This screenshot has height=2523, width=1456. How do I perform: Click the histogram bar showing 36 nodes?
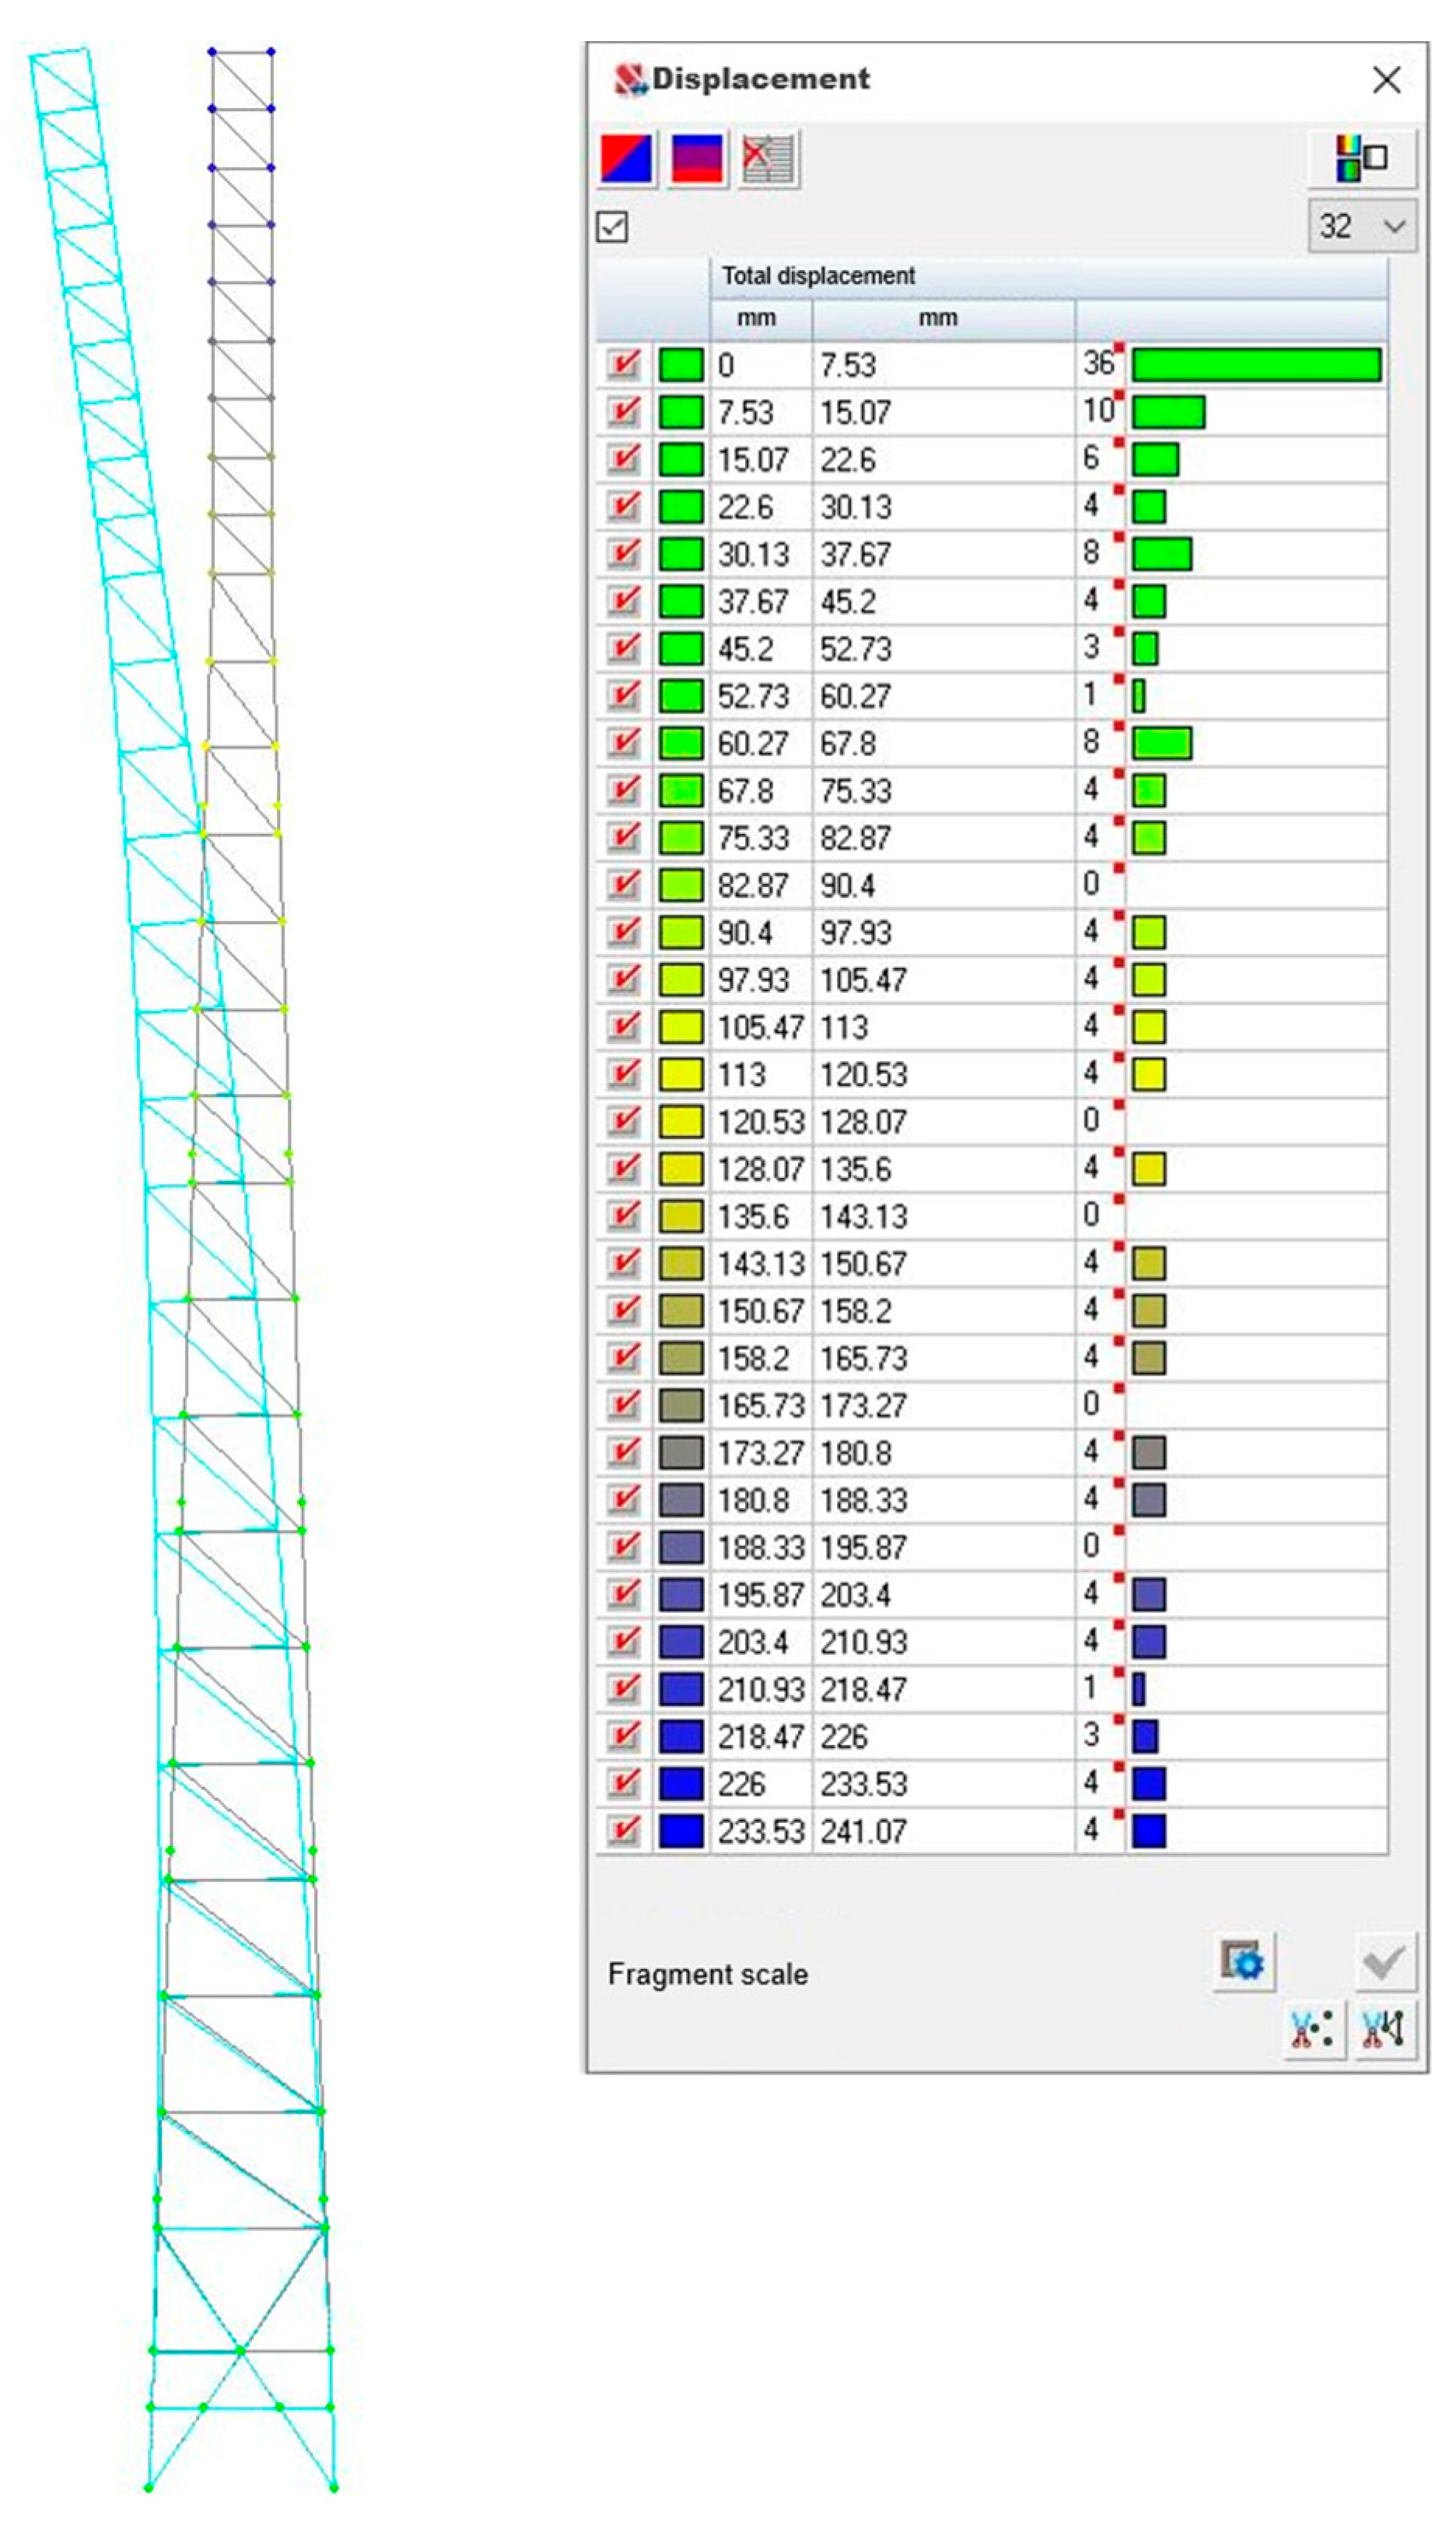click(x=1256, y=365)
